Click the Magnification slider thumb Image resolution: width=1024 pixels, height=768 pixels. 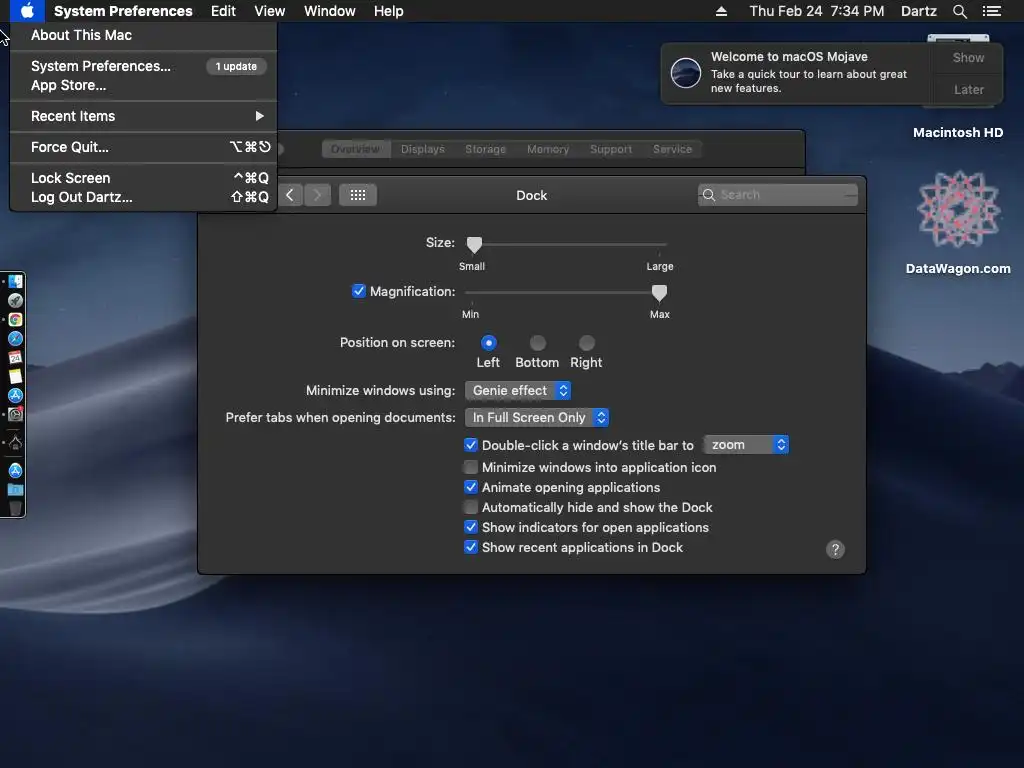tap(659, 293)
